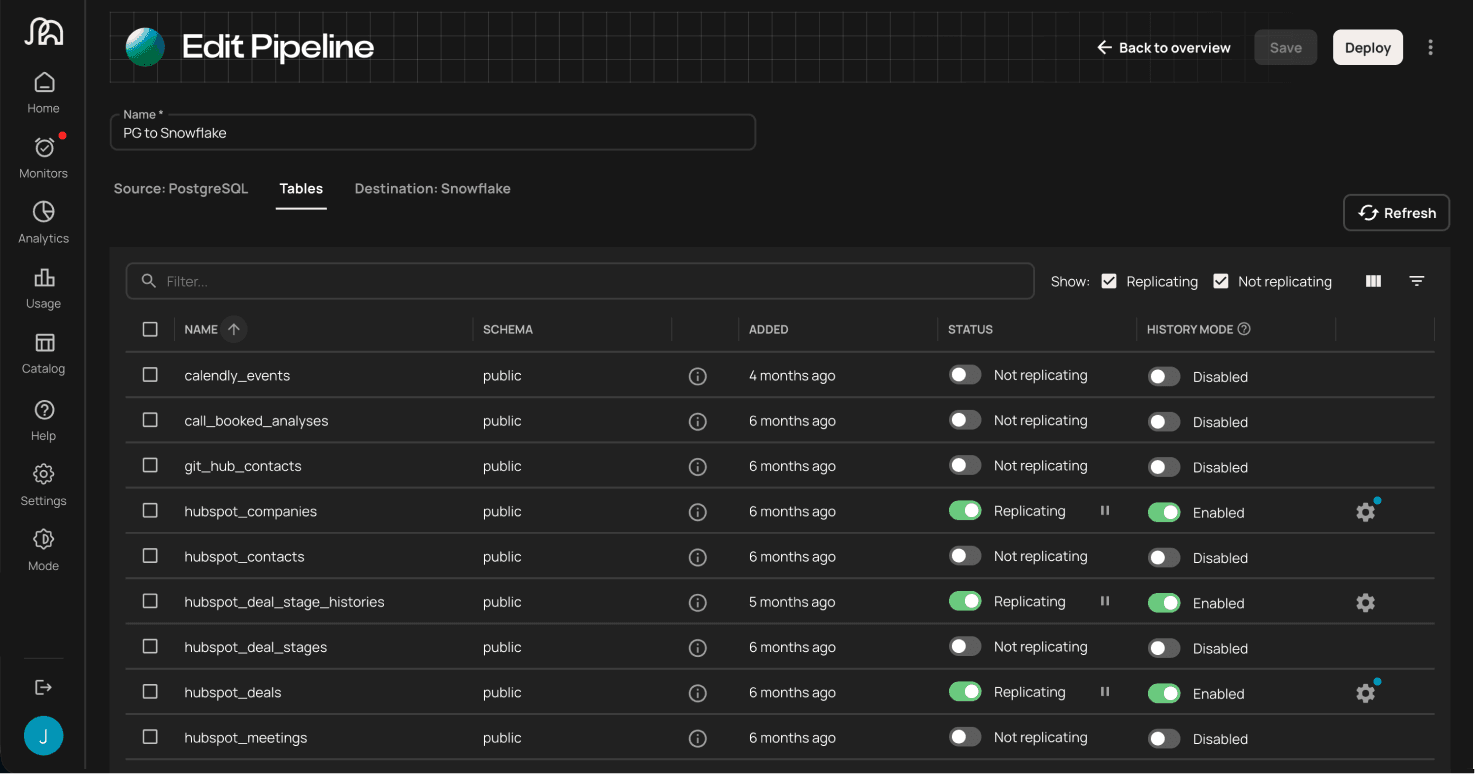
Task: Click the Save button
Action: pos(1286,47)
